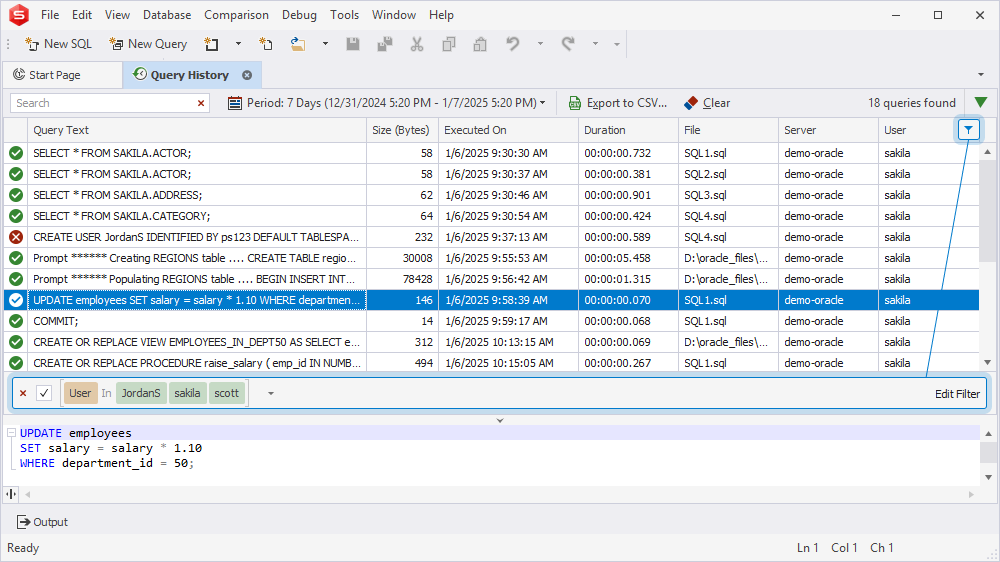Sort by Duration column header

[x=628, y=130]
